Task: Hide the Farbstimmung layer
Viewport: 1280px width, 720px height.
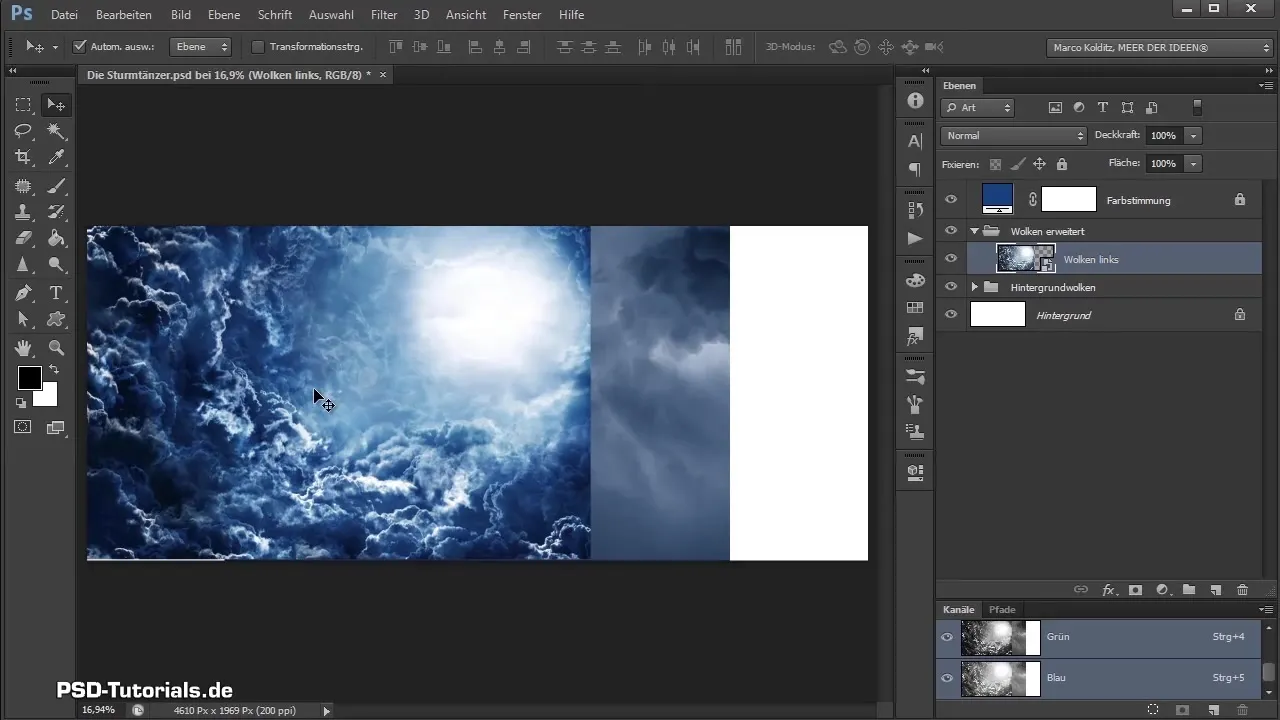Action: point(951,200)
